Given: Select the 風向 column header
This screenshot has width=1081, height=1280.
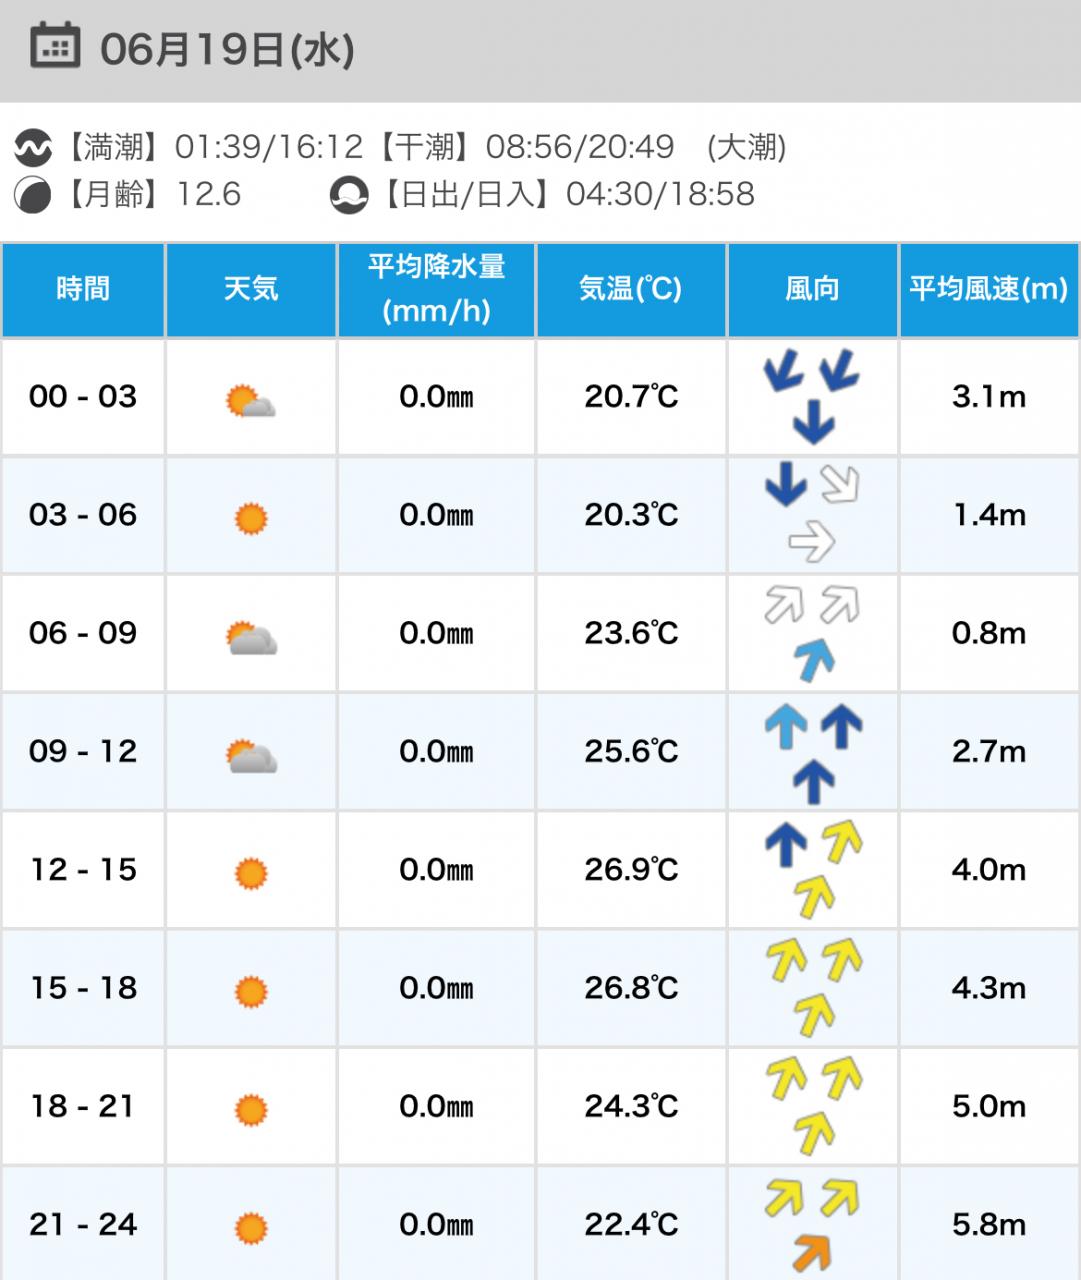Looking at the screenshot, I should coord(812,289).
